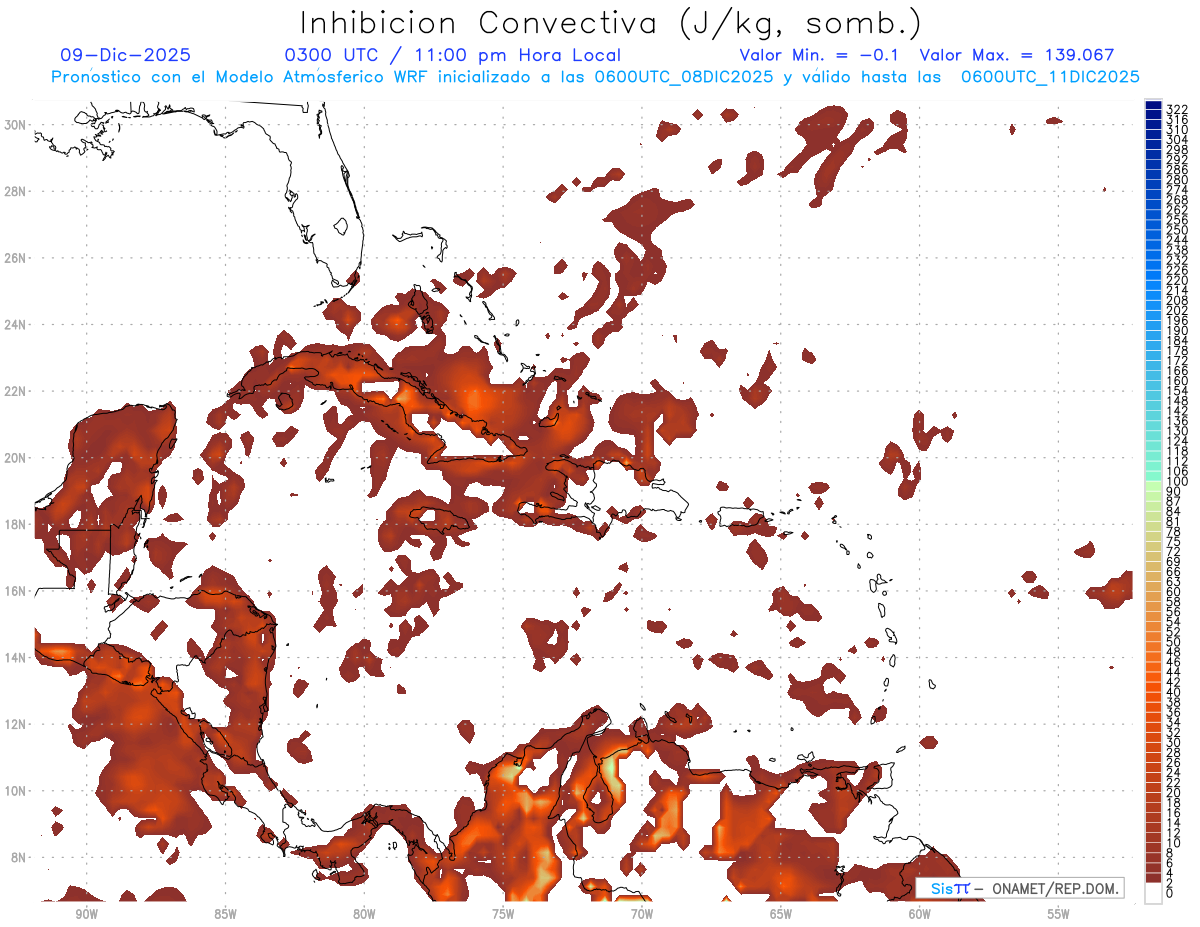This screenshot has width=1200, height=927.
Task: Click the "55W" longitude label
Action: (1058, 914)
